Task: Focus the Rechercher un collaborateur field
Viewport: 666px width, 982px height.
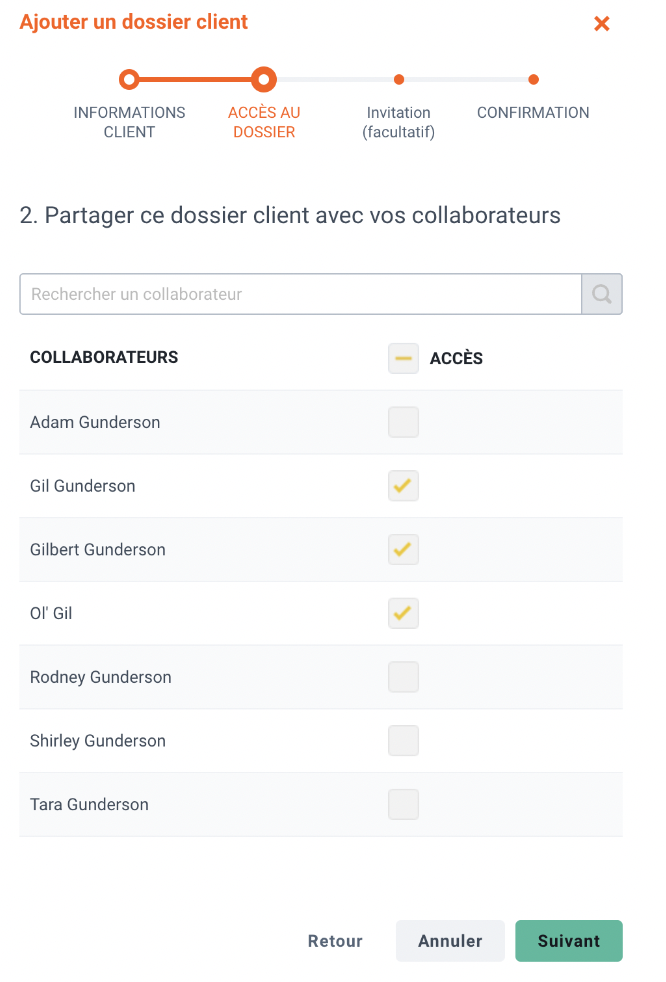Action: pyautogui.click(x=301, y=294)
